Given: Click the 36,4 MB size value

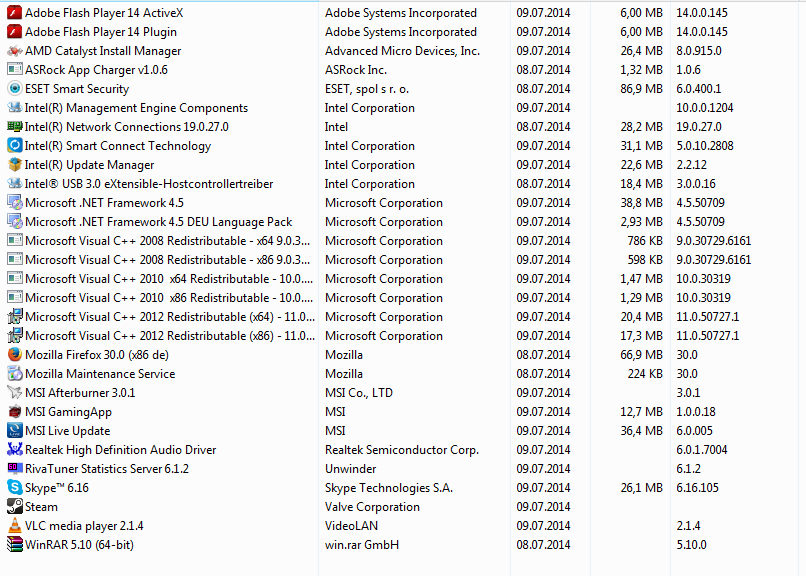Looking at the screenshot, I should tap(642, 431).
